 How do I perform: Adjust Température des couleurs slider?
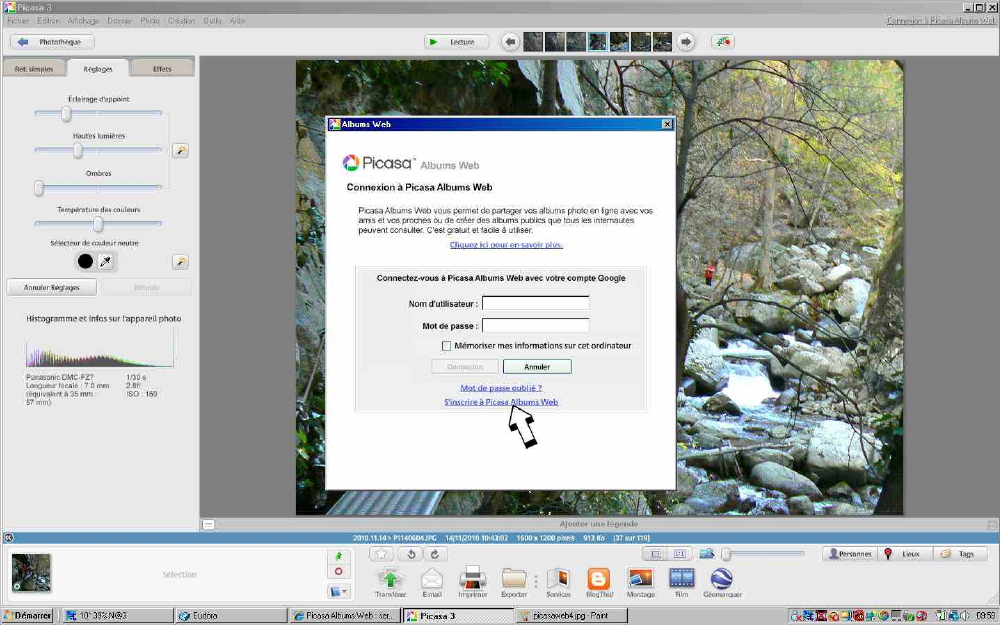pyautogui.click(x=98, y=224)
